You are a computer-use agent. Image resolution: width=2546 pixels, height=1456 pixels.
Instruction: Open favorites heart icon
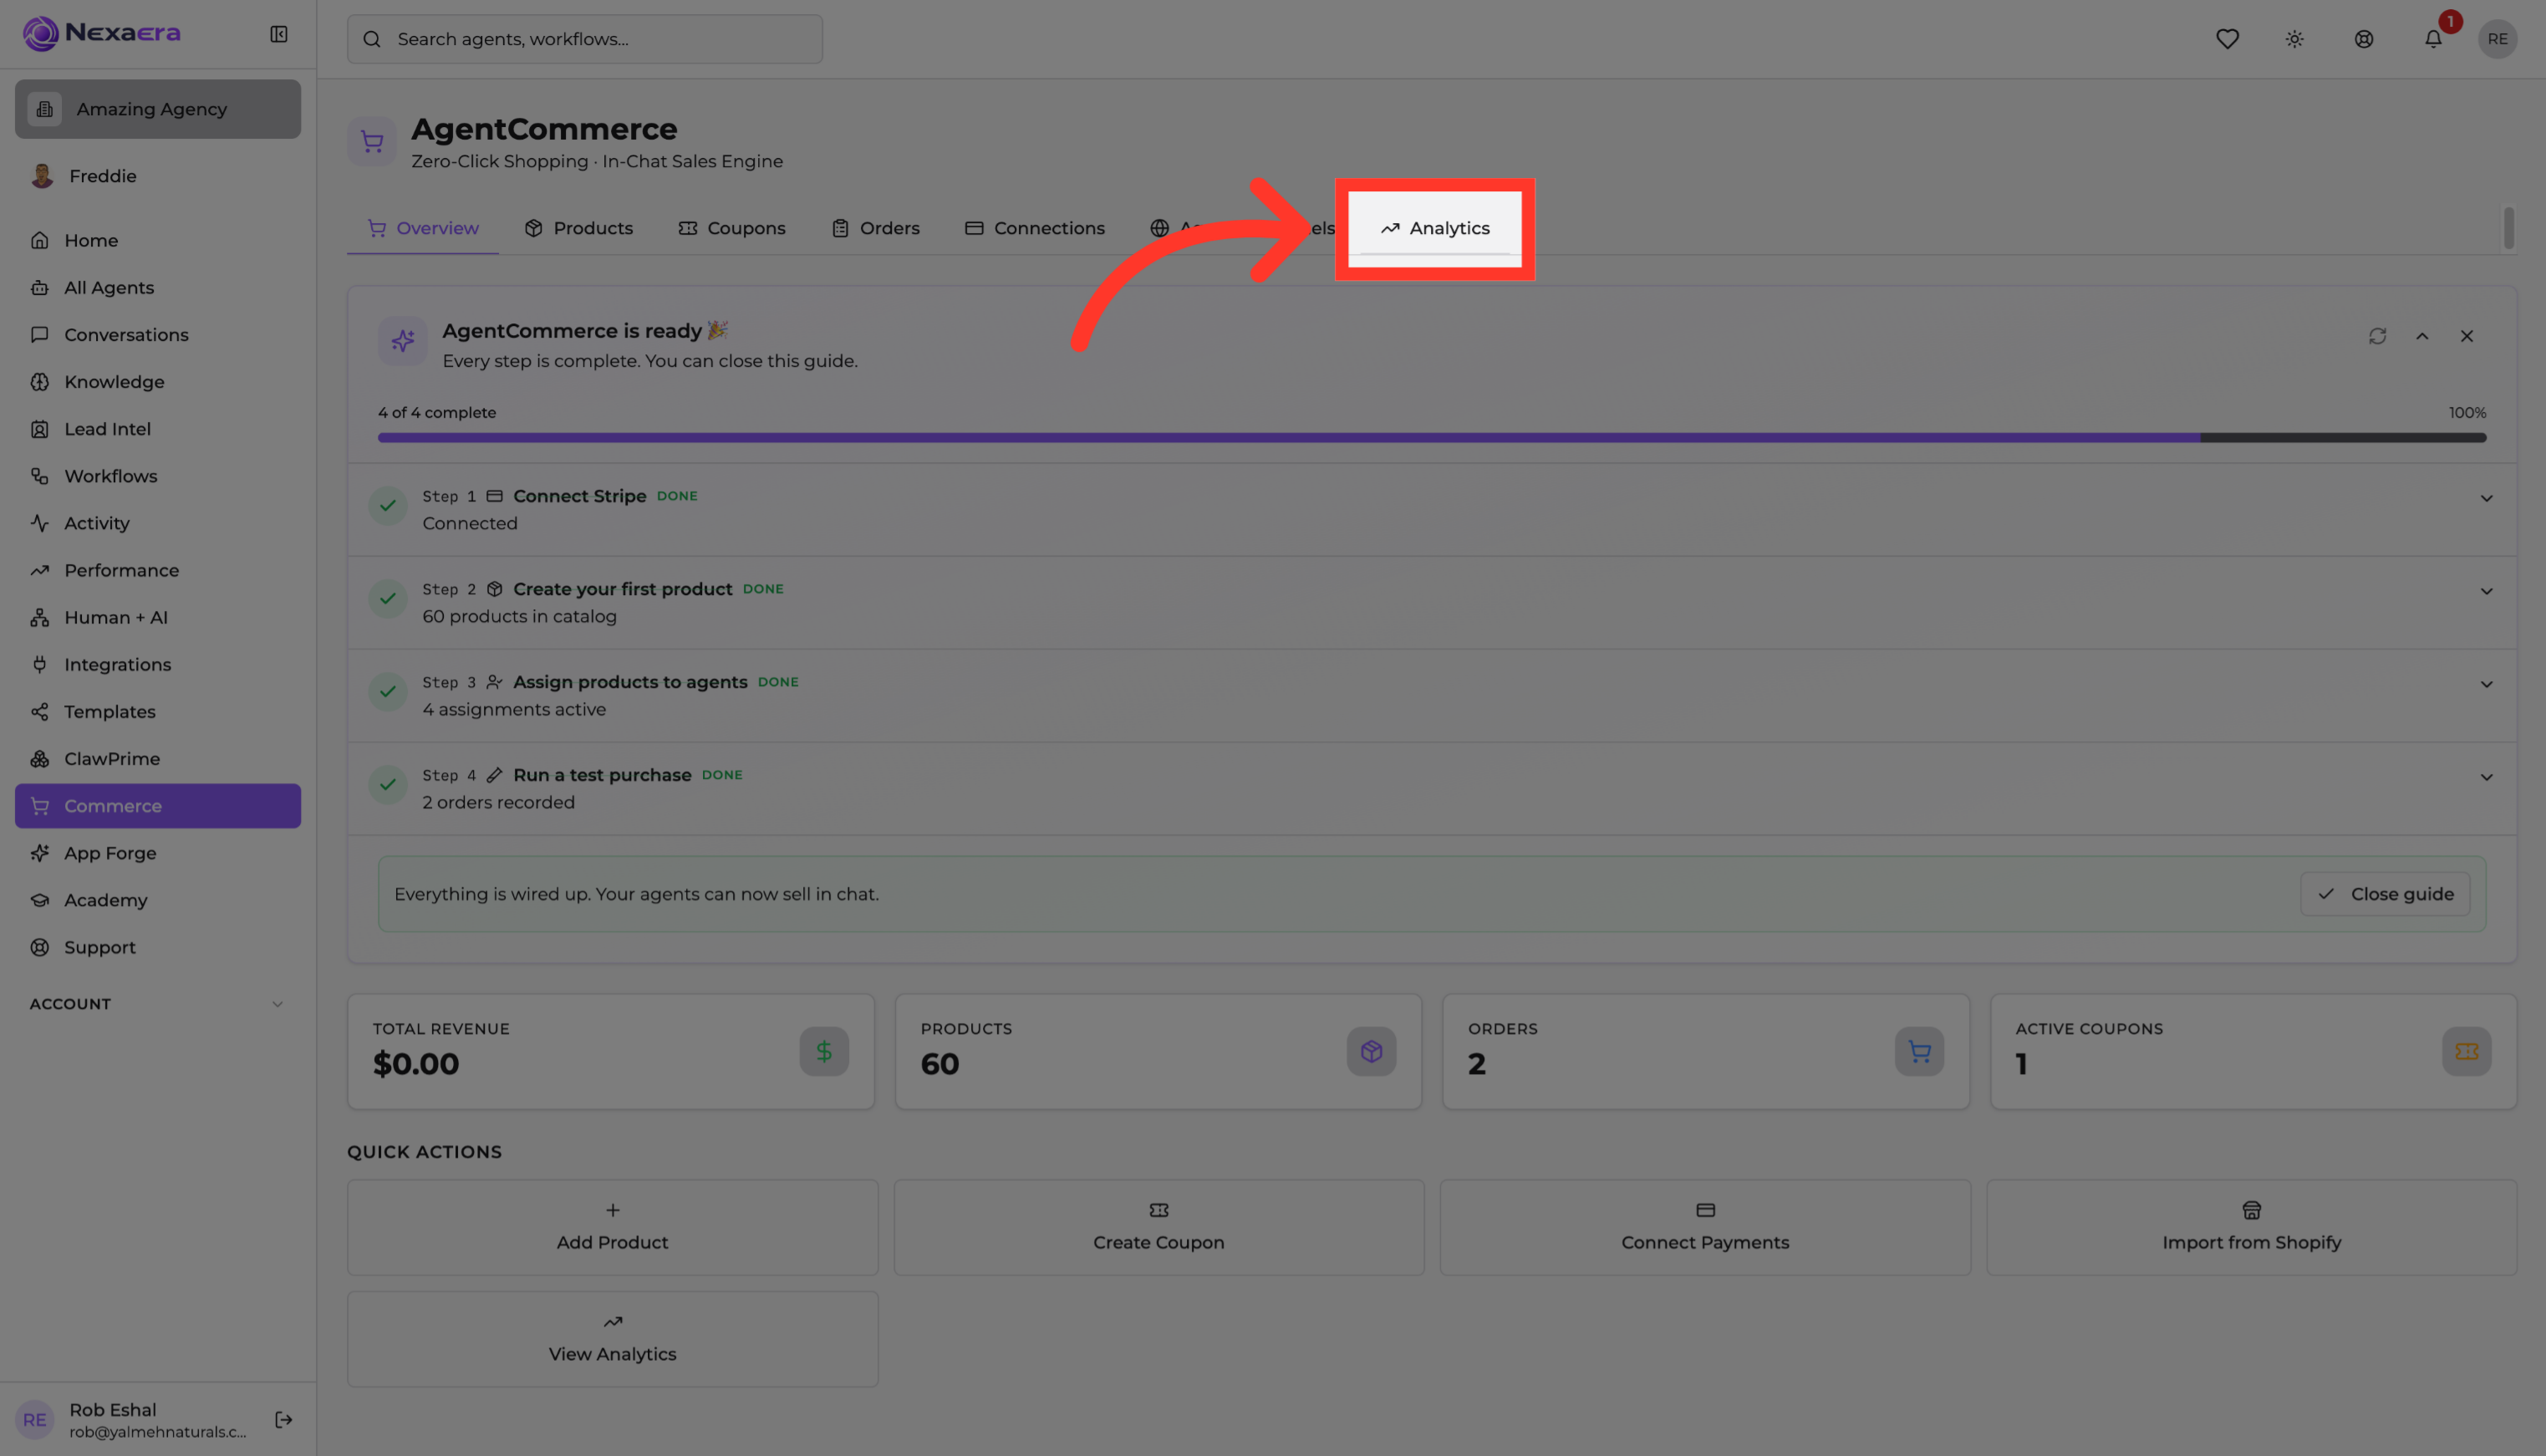tap(2226, 39)
